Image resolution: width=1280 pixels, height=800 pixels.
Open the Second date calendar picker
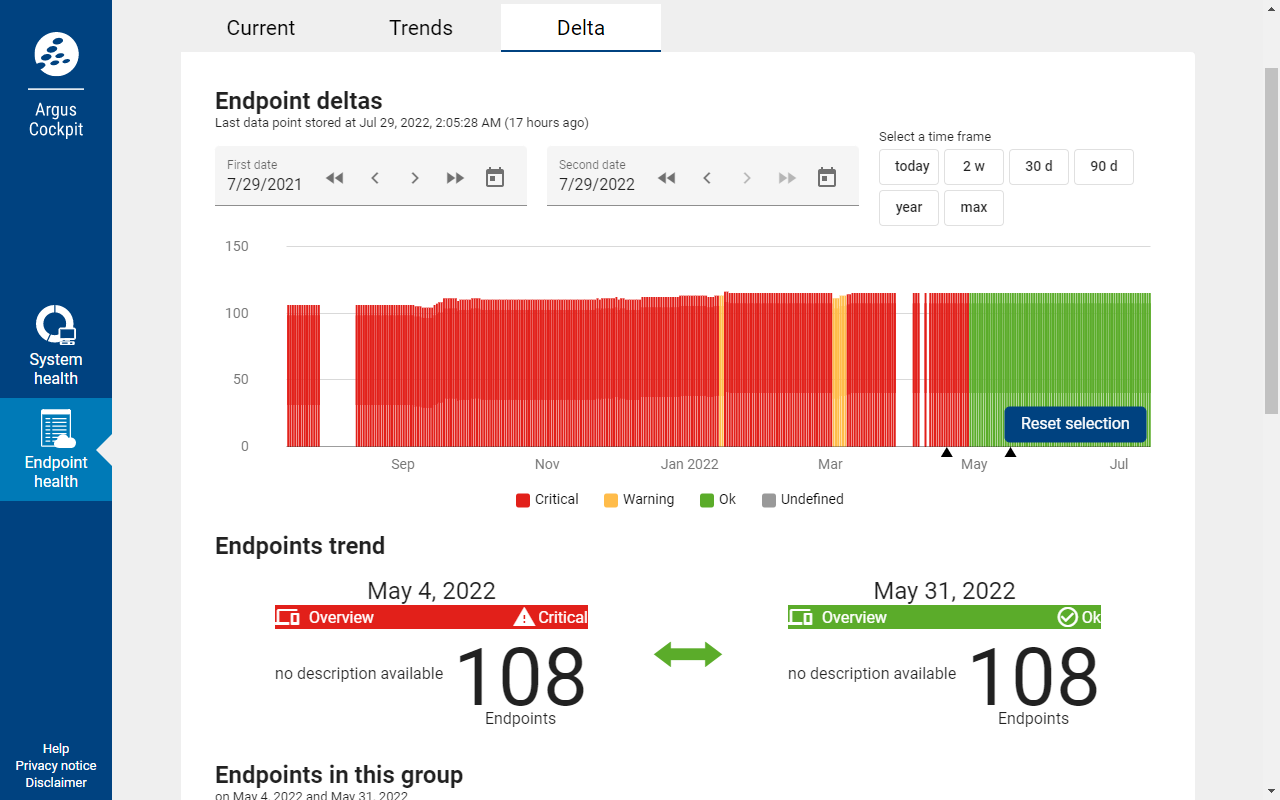pos(827,178)
